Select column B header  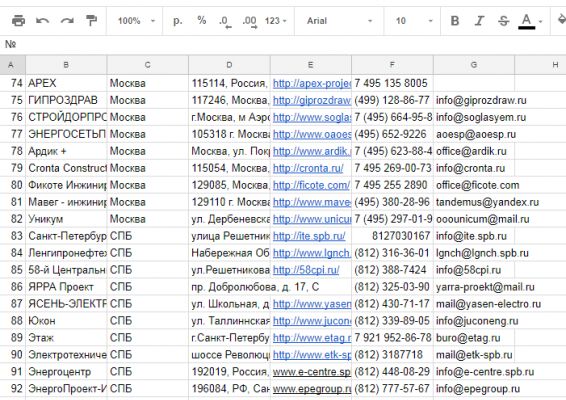[x=66, y=65]
